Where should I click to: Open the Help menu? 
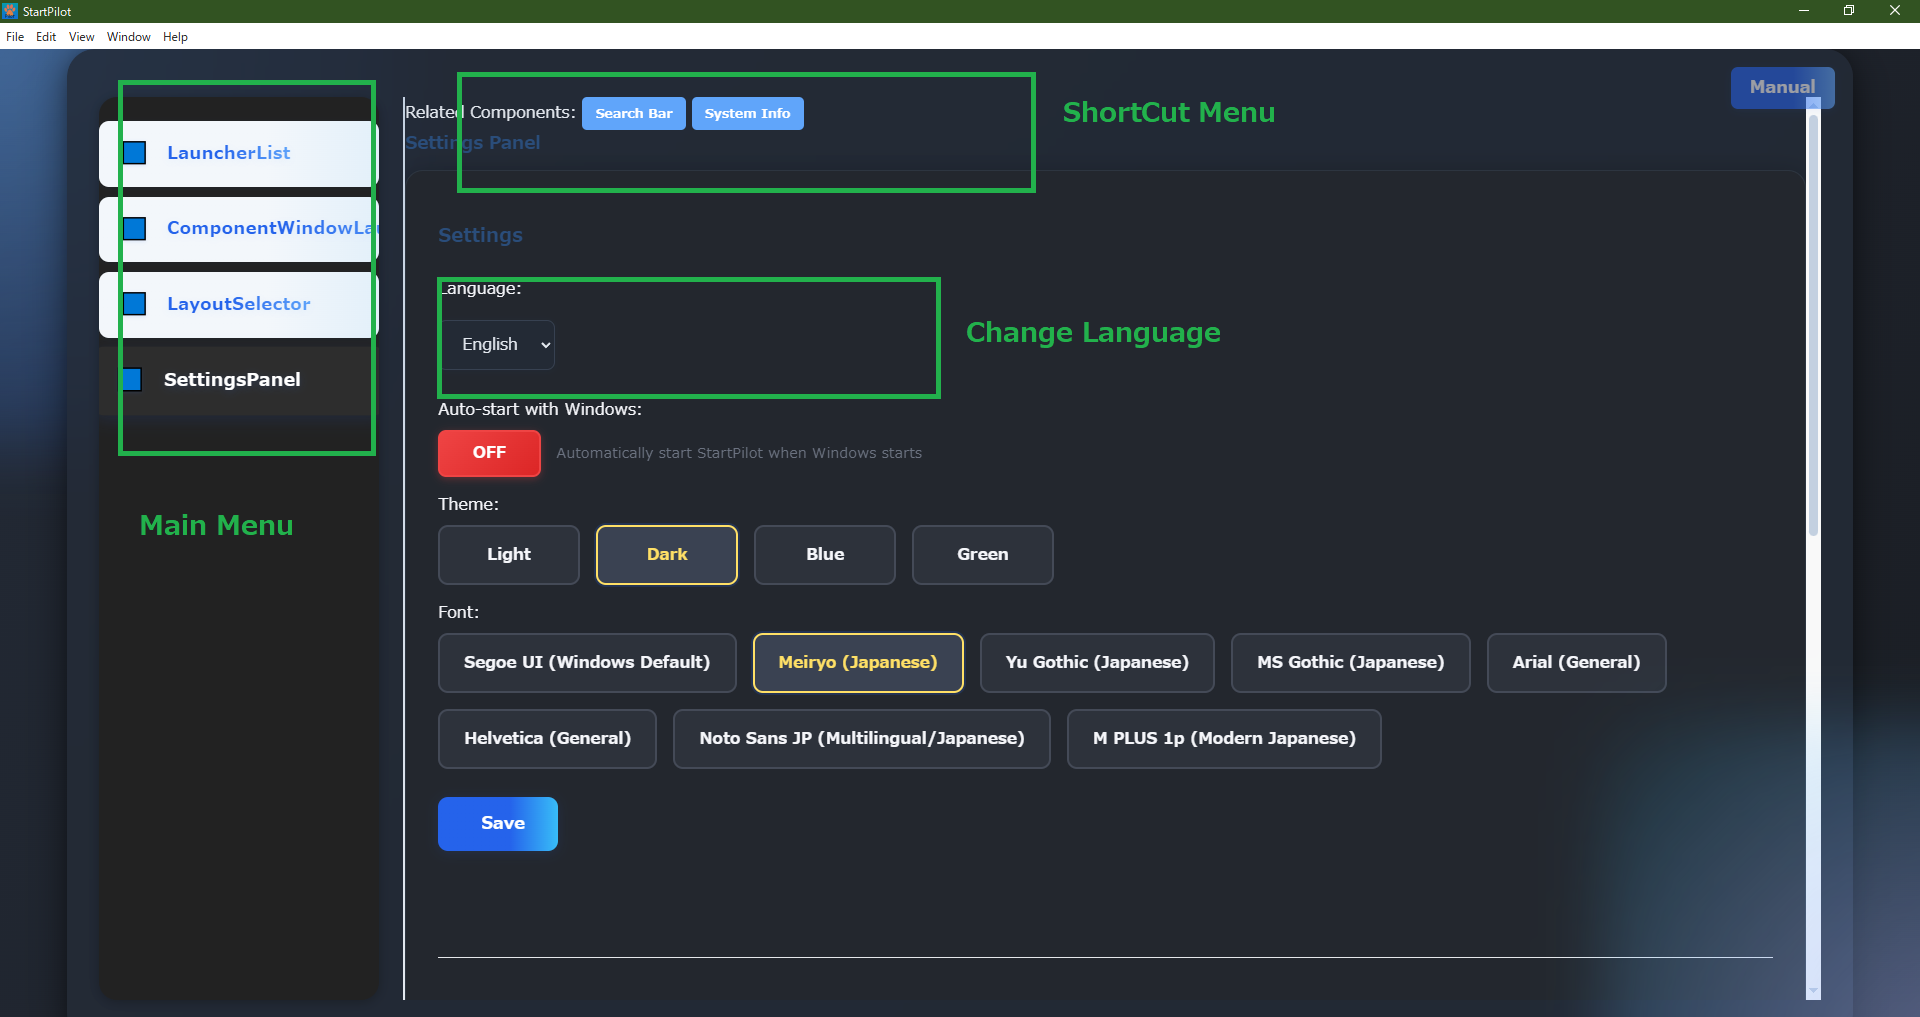[x=175, y=37]
